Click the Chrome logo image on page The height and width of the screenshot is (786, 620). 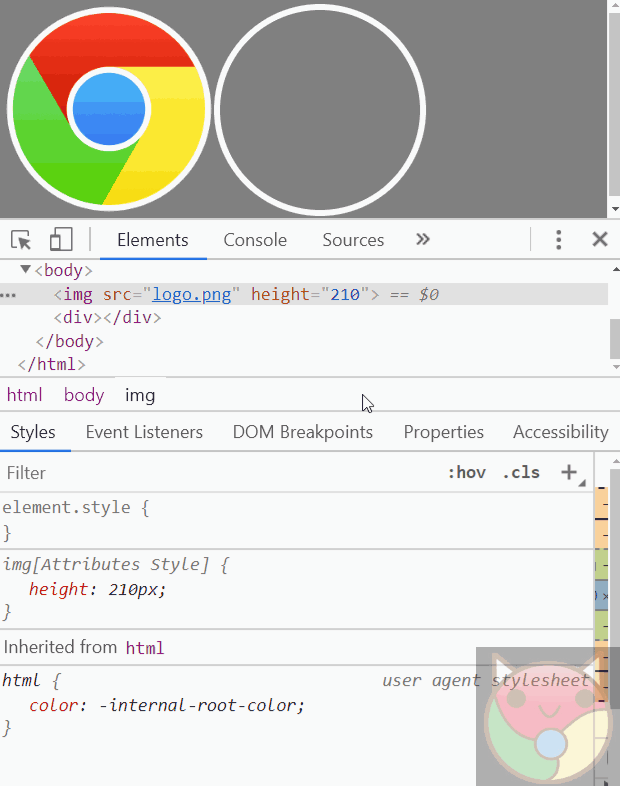point(109,109)
